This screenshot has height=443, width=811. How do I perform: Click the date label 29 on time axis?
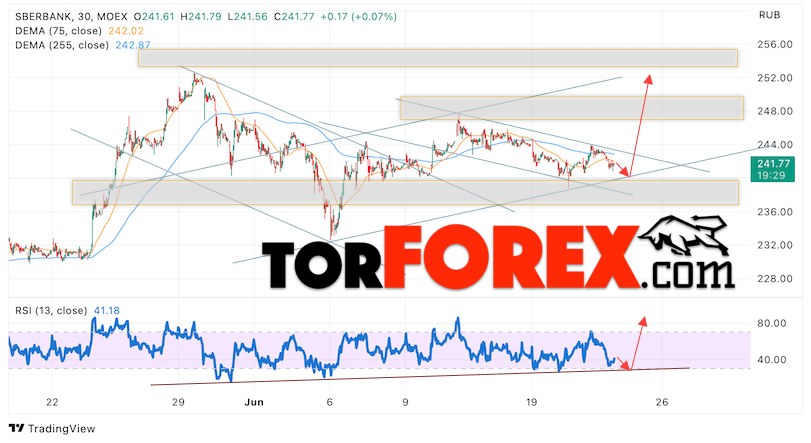click(178, 402)
